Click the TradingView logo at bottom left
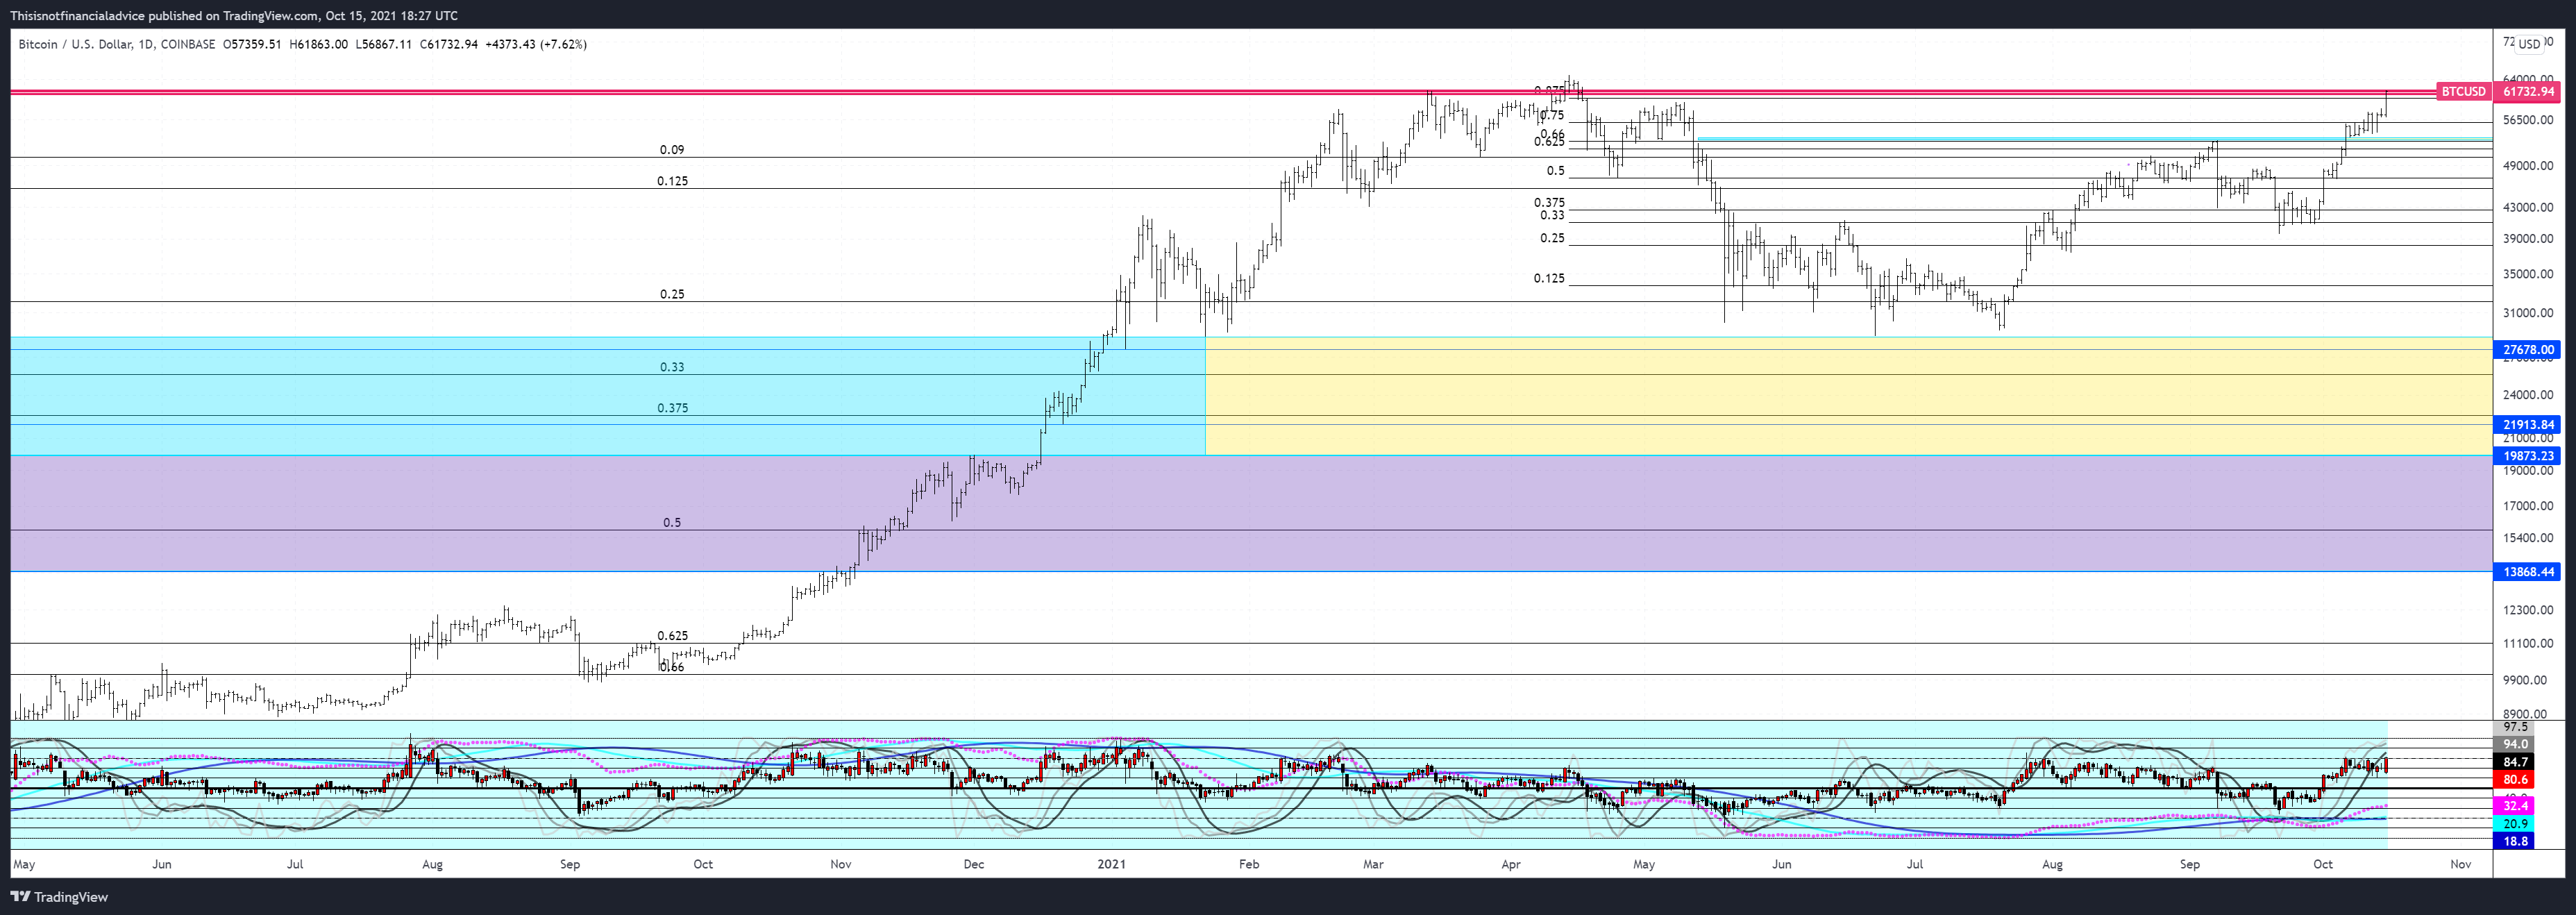 [x=59, y=897]
